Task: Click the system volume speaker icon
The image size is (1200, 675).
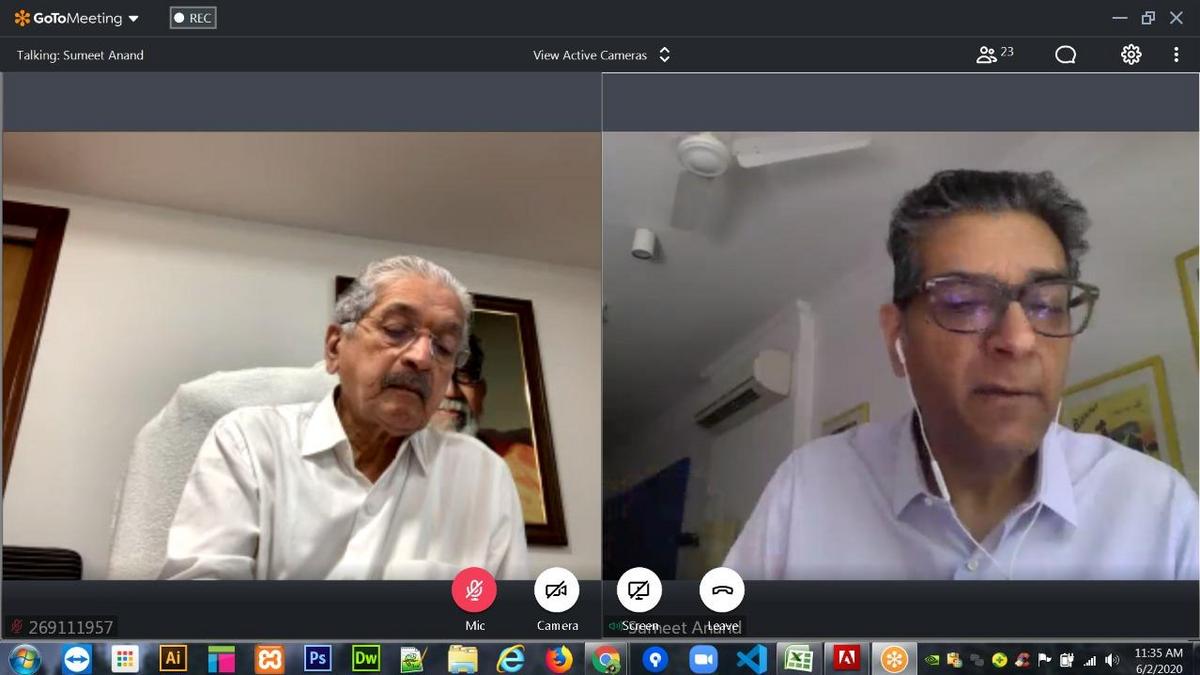Action: [1113, 660]
